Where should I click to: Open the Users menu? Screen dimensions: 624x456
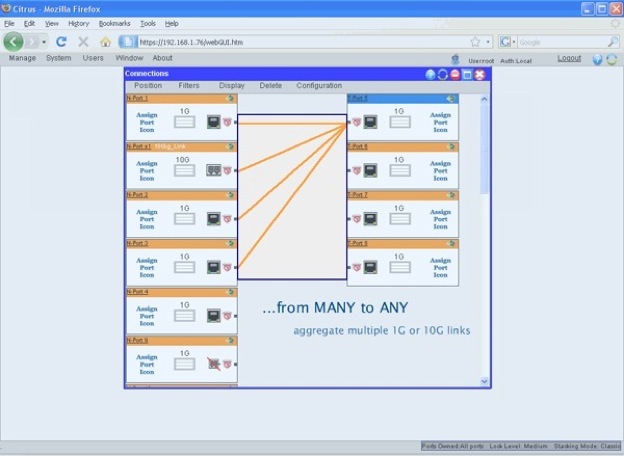(93, 58)
